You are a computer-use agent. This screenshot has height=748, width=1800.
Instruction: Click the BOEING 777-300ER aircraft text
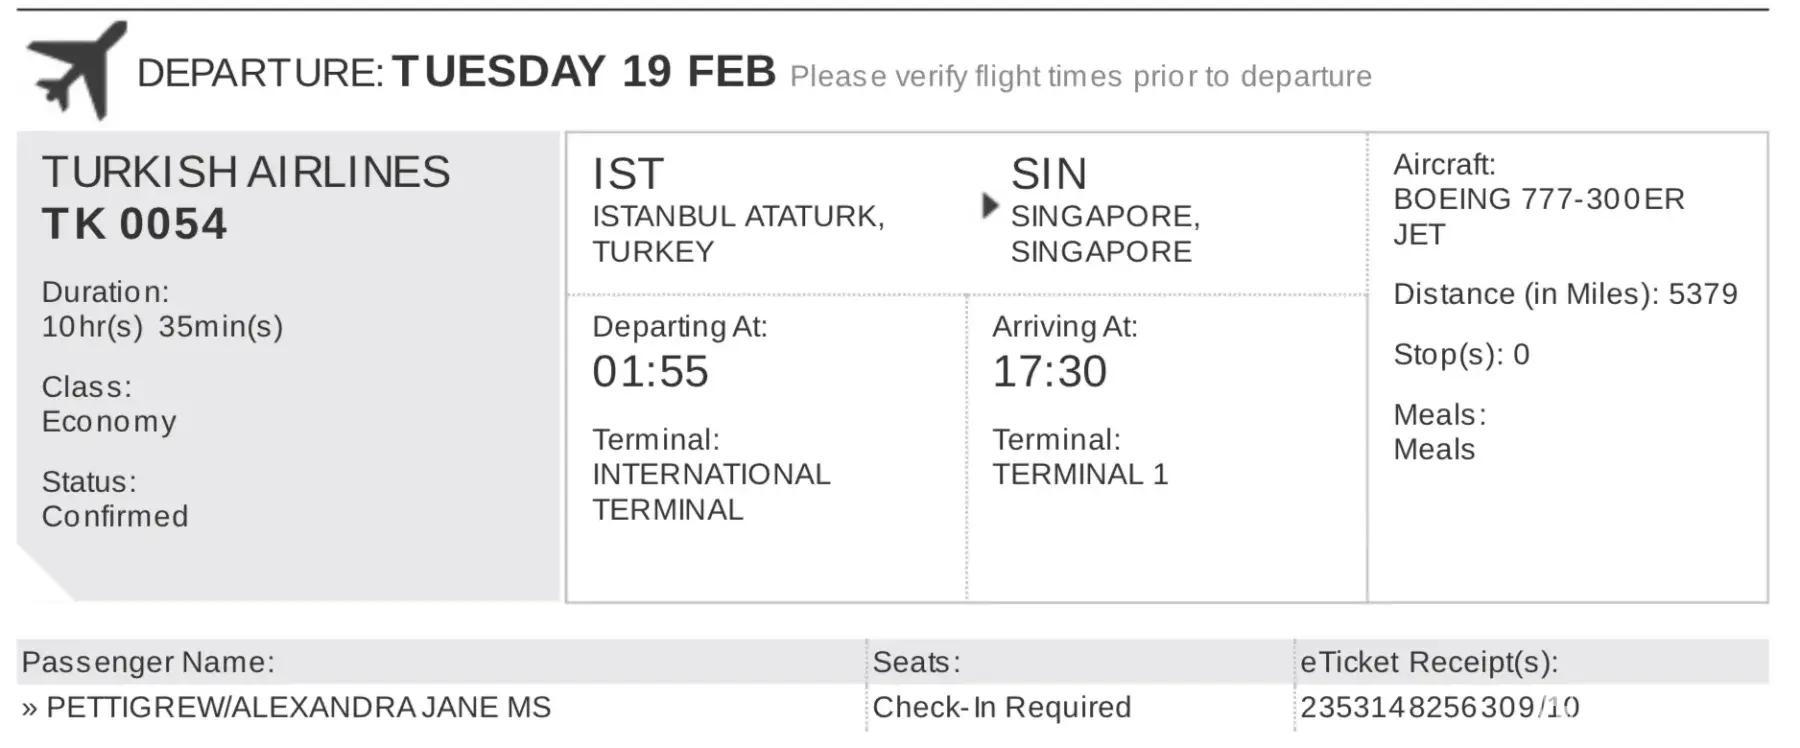(1538, 199)
